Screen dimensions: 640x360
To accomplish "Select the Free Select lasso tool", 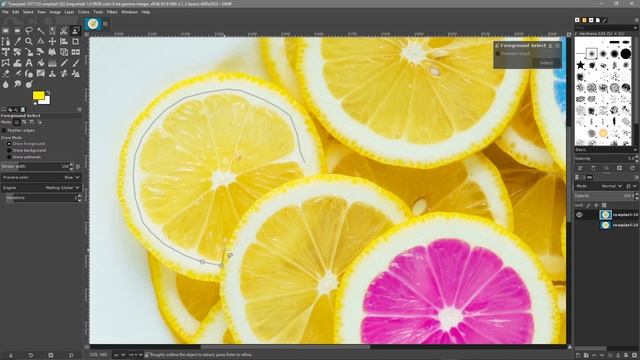I will [x=29, y=31].
